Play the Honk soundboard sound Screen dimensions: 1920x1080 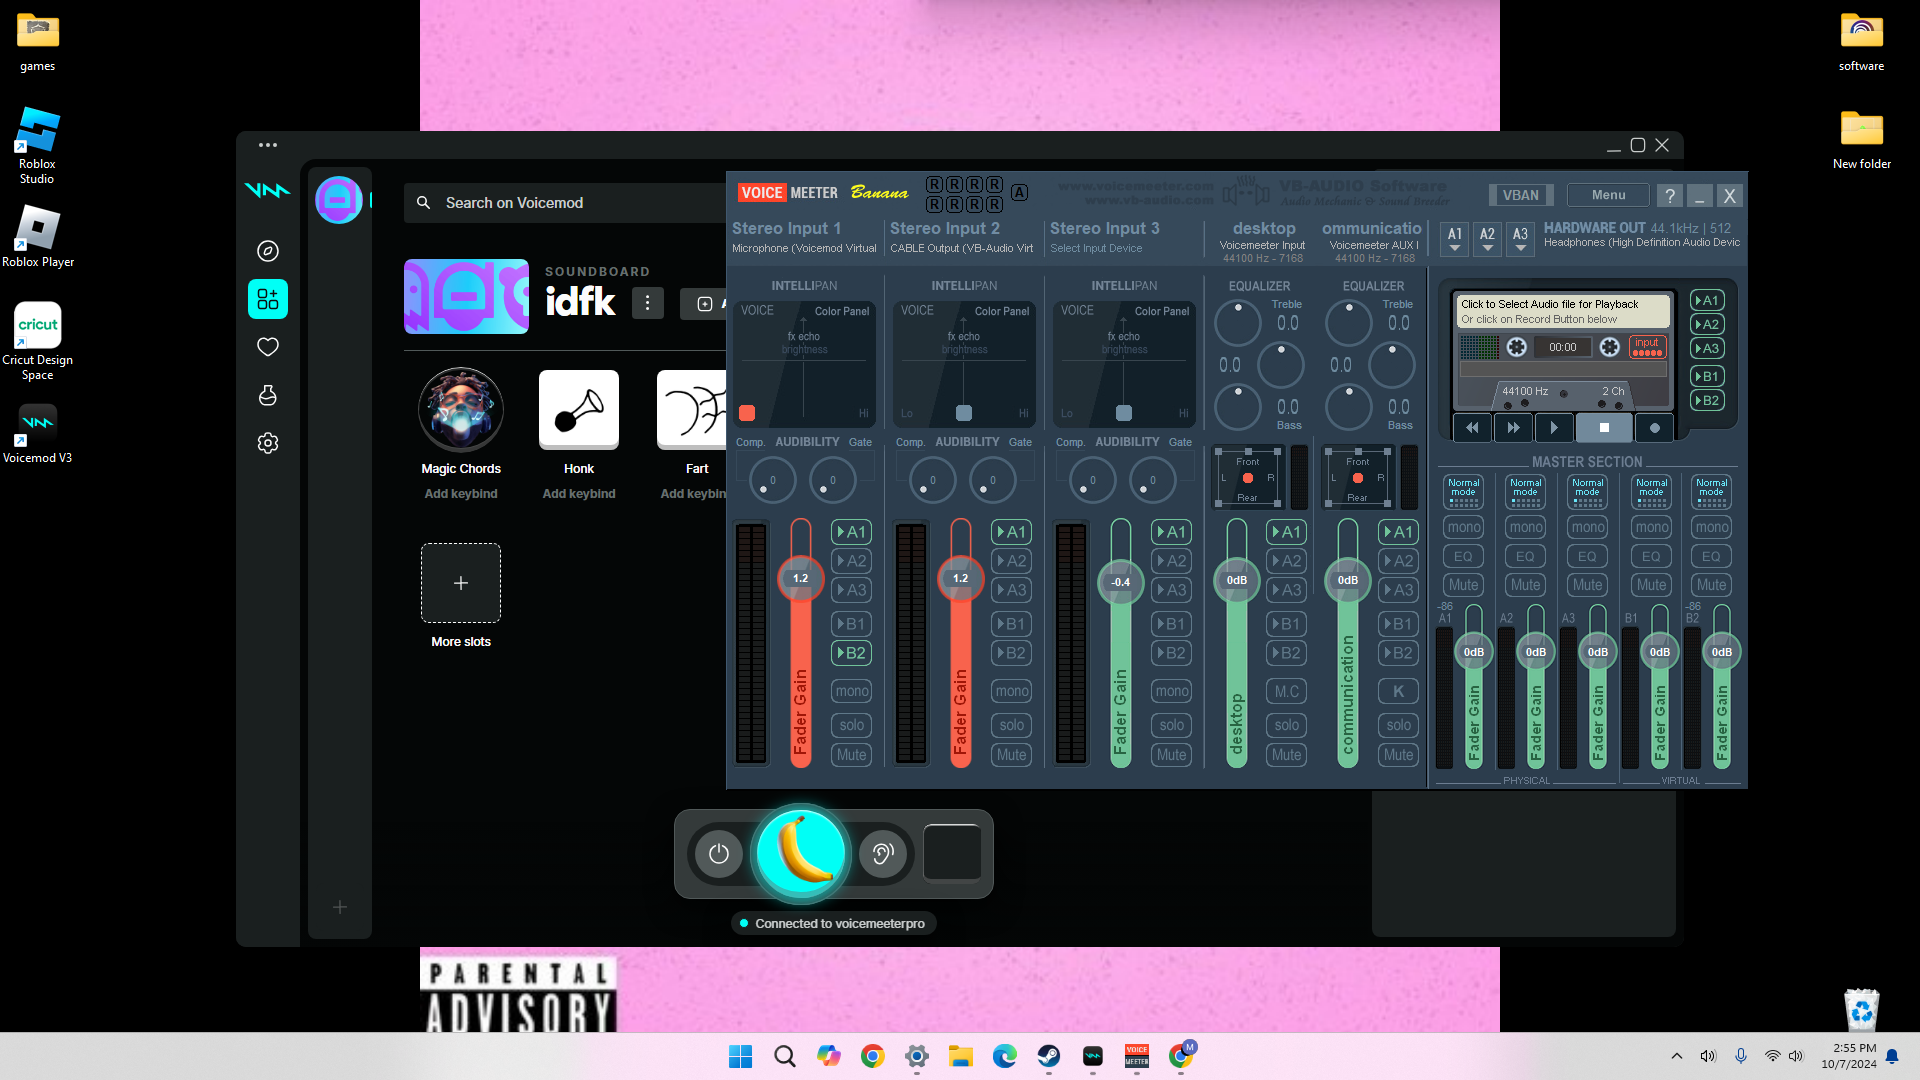578,410
